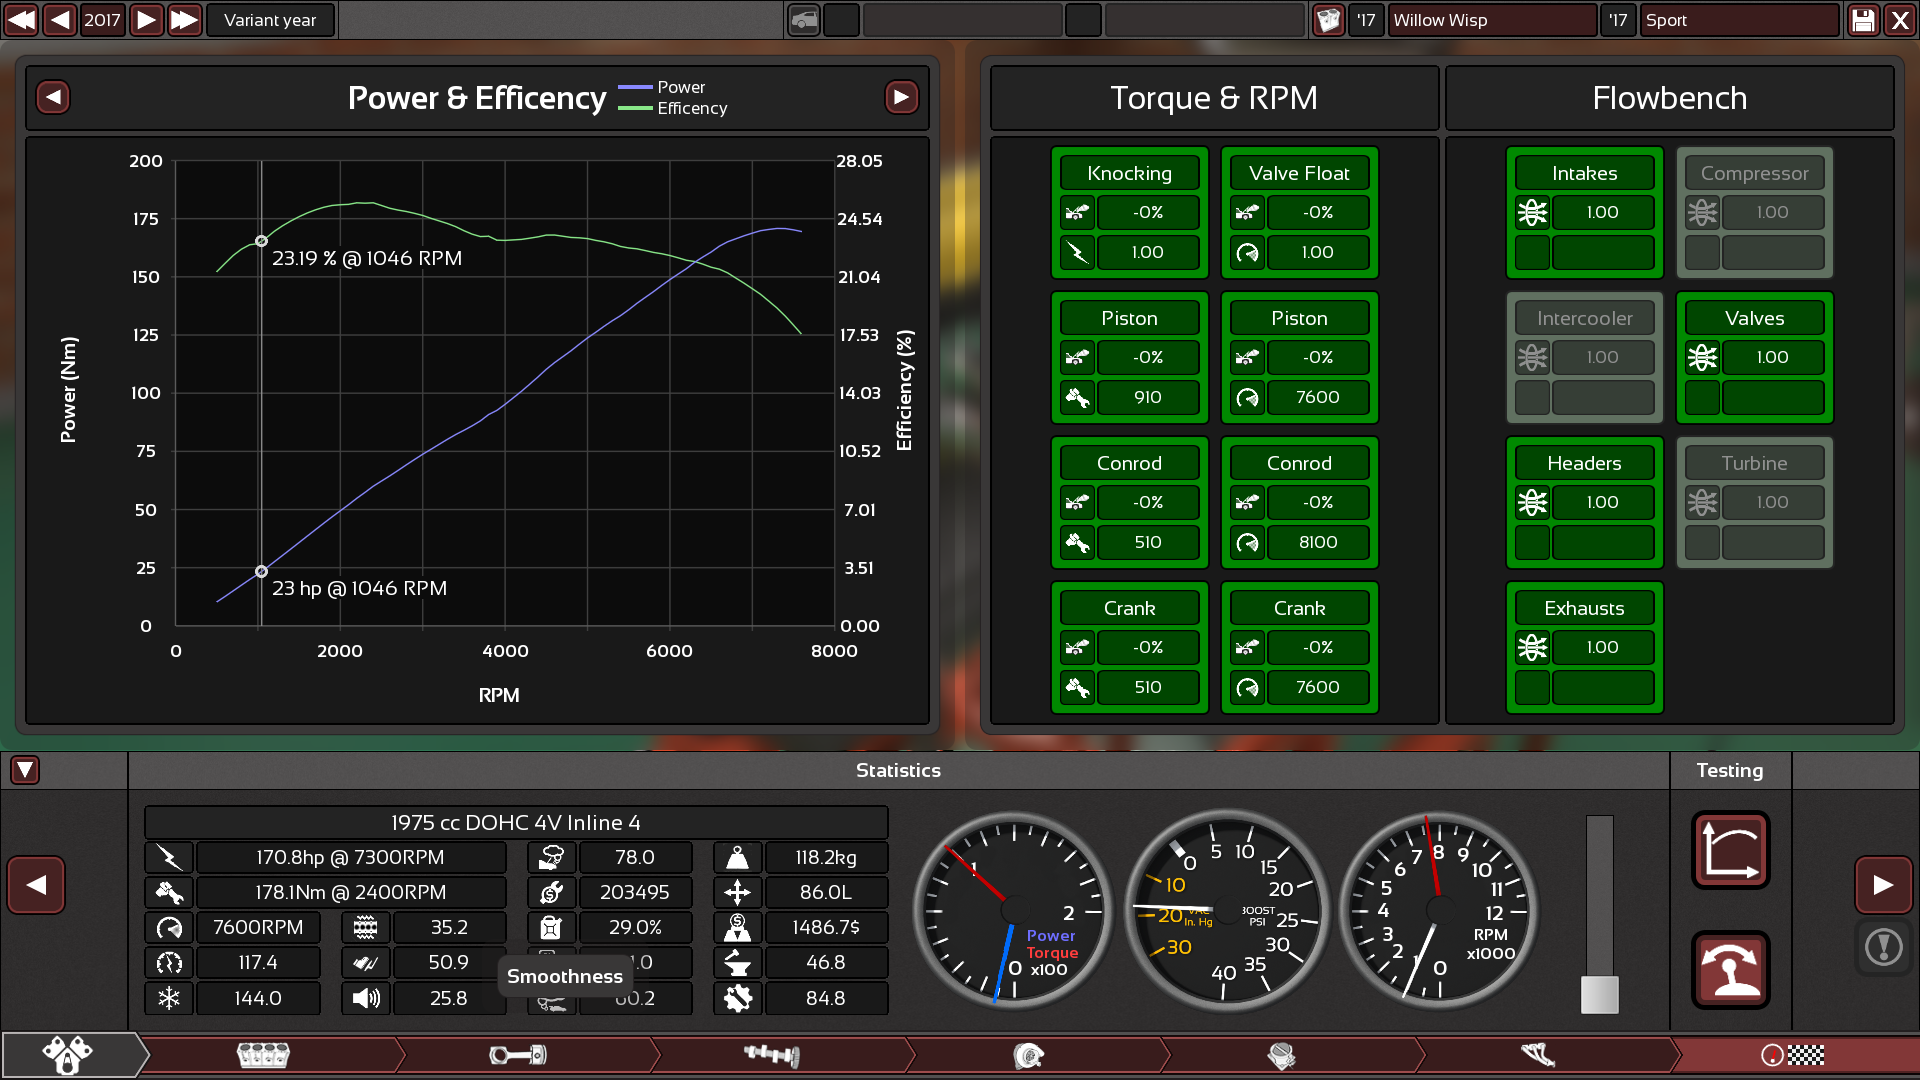Image resolution: width=1920 pixels, height=1080 pixels.
Task: Go to next year with single right arrow
Action: click(x=146, y=20)
